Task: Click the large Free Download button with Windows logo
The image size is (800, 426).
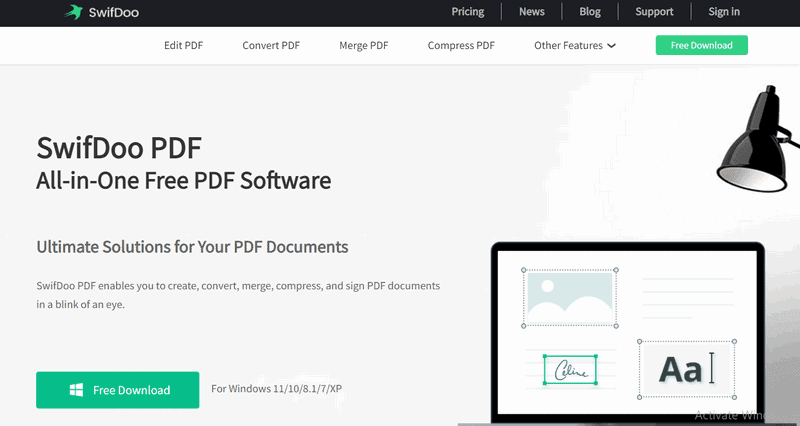Action: pyautogui.click(x=117, y=390)
